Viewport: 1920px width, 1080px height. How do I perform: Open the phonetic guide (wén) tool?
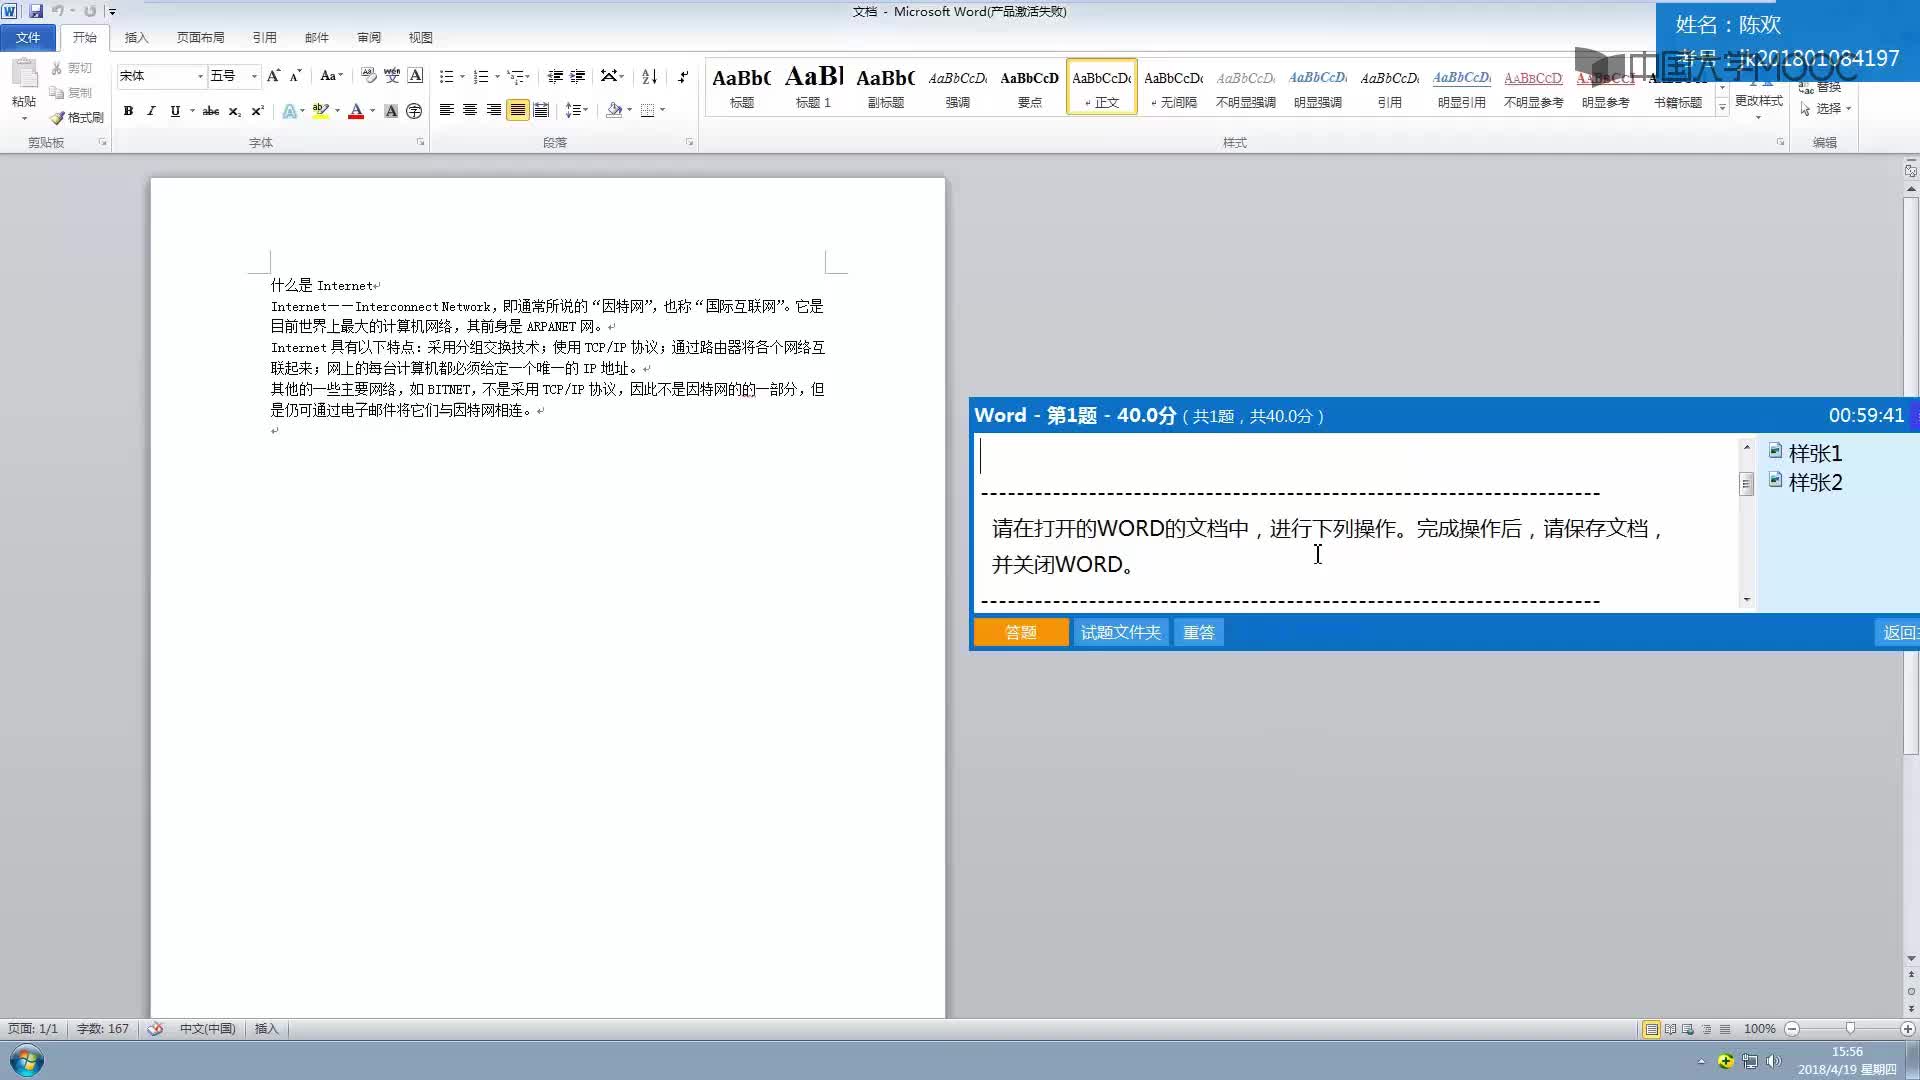(392, 76)
